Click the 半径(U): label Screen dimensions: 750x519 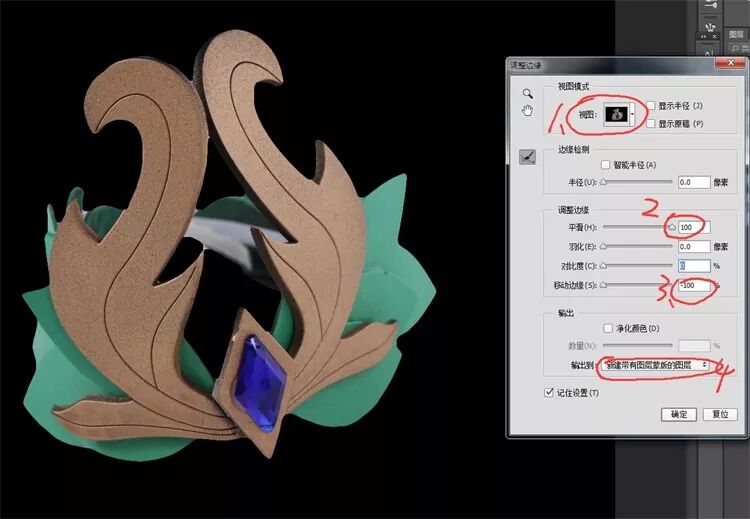click(x=583, y=182)
